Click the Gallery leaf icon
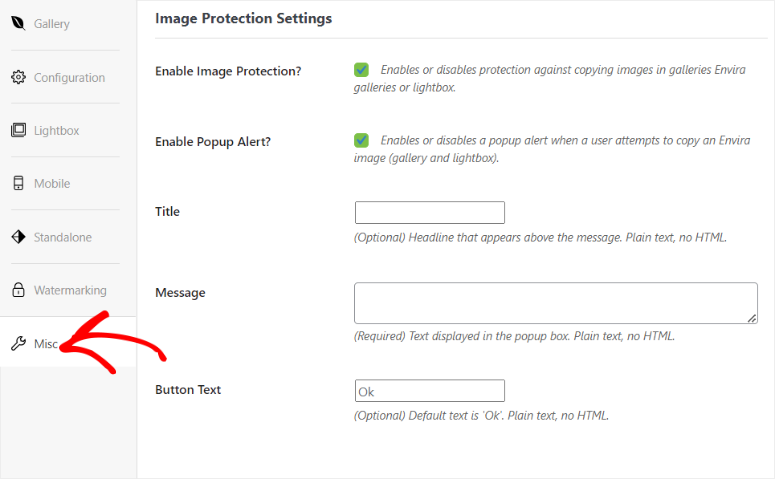This screenshot has height=479, width=775. point(18,23)
